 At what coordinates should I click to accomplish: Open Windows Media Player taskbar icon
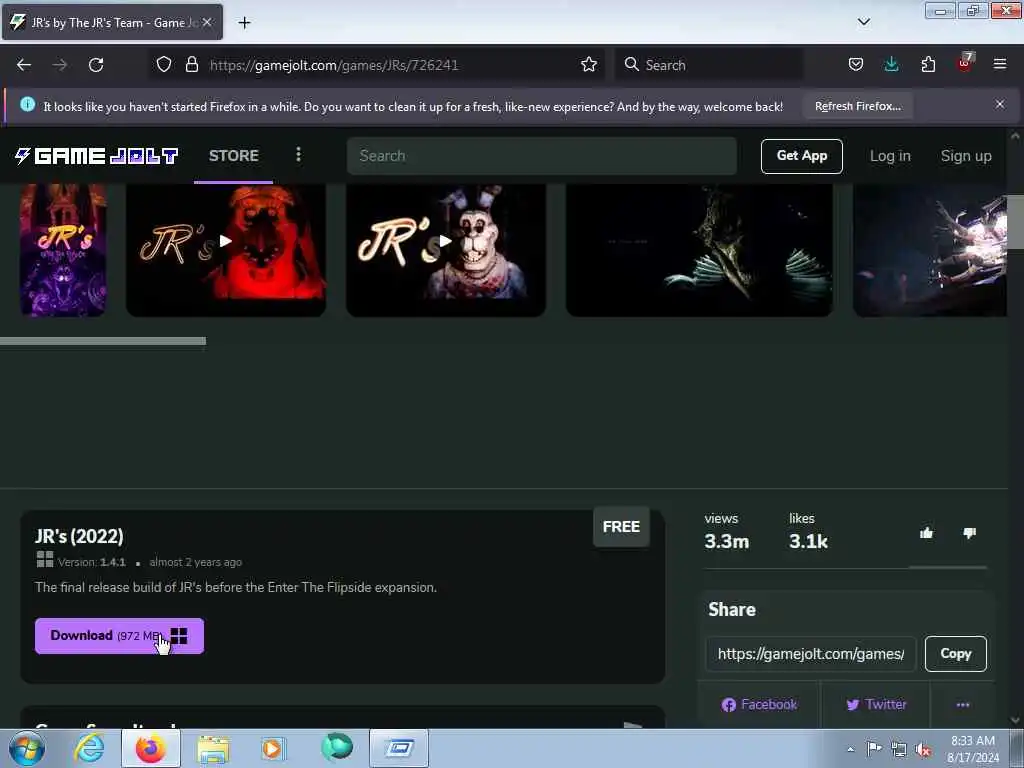point(273,748)
